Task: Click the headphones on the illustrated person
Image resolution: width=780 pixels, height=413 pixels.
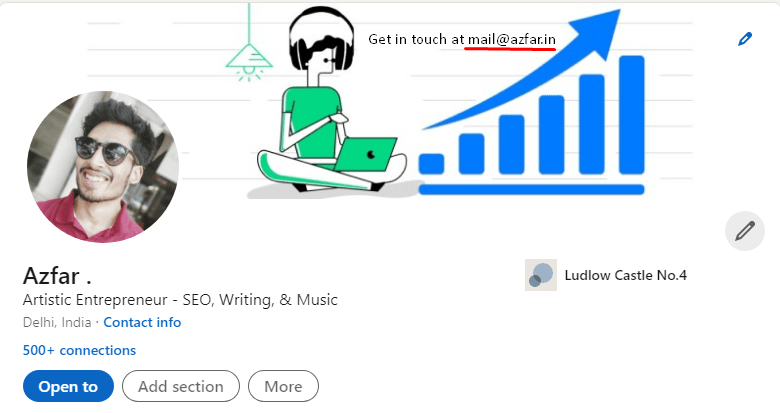Action: [x=322, y=40]
